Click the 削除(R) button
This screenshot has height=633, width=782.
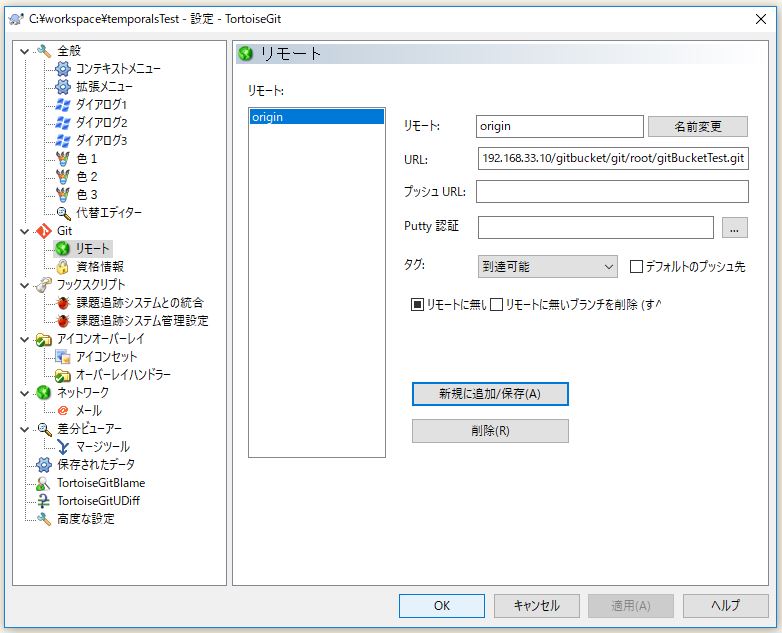point(490,430)
